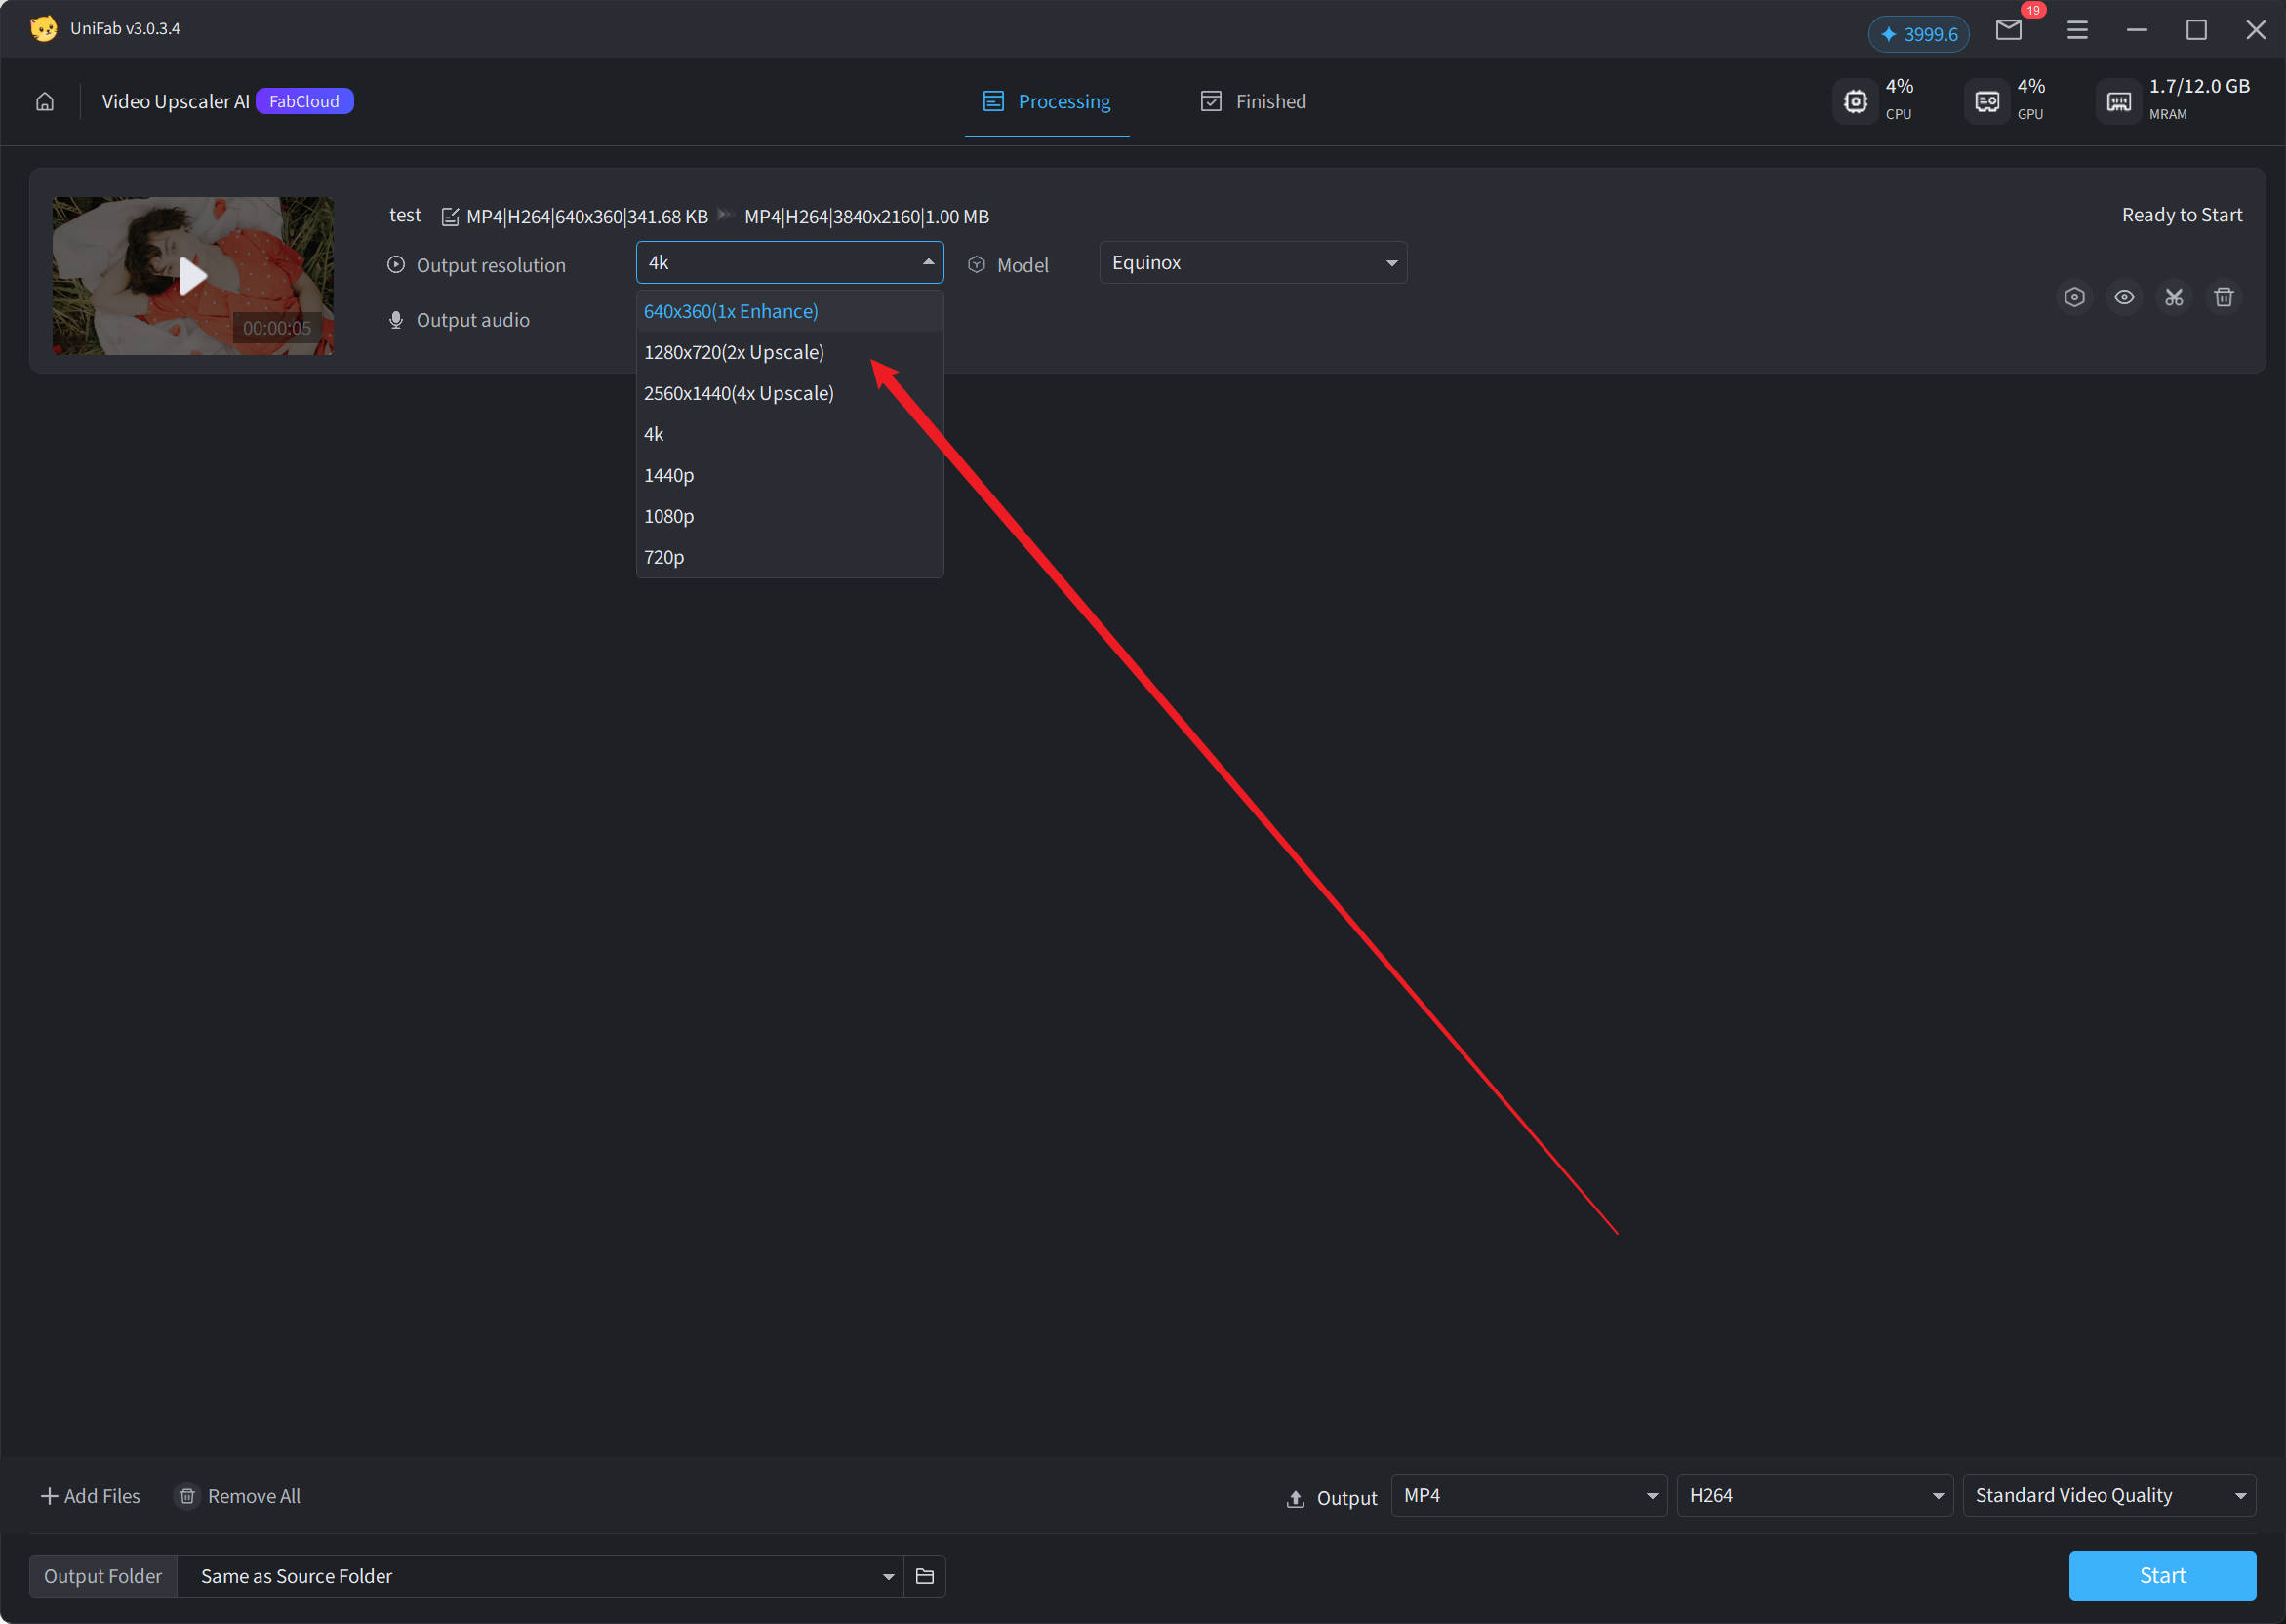Click the edit filename icon next to test

click(450, 217)
